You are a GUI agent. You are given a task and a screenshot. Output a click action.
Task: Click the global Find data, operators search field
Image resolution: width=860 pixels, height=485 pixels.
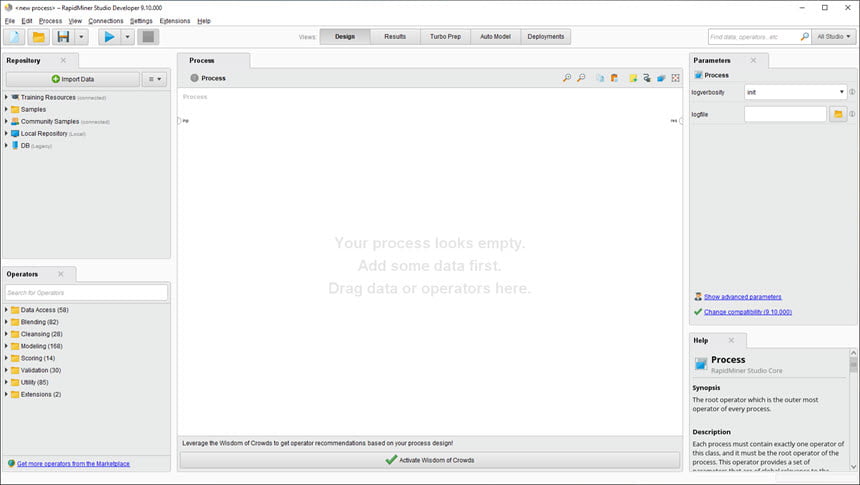coord(753,37)
